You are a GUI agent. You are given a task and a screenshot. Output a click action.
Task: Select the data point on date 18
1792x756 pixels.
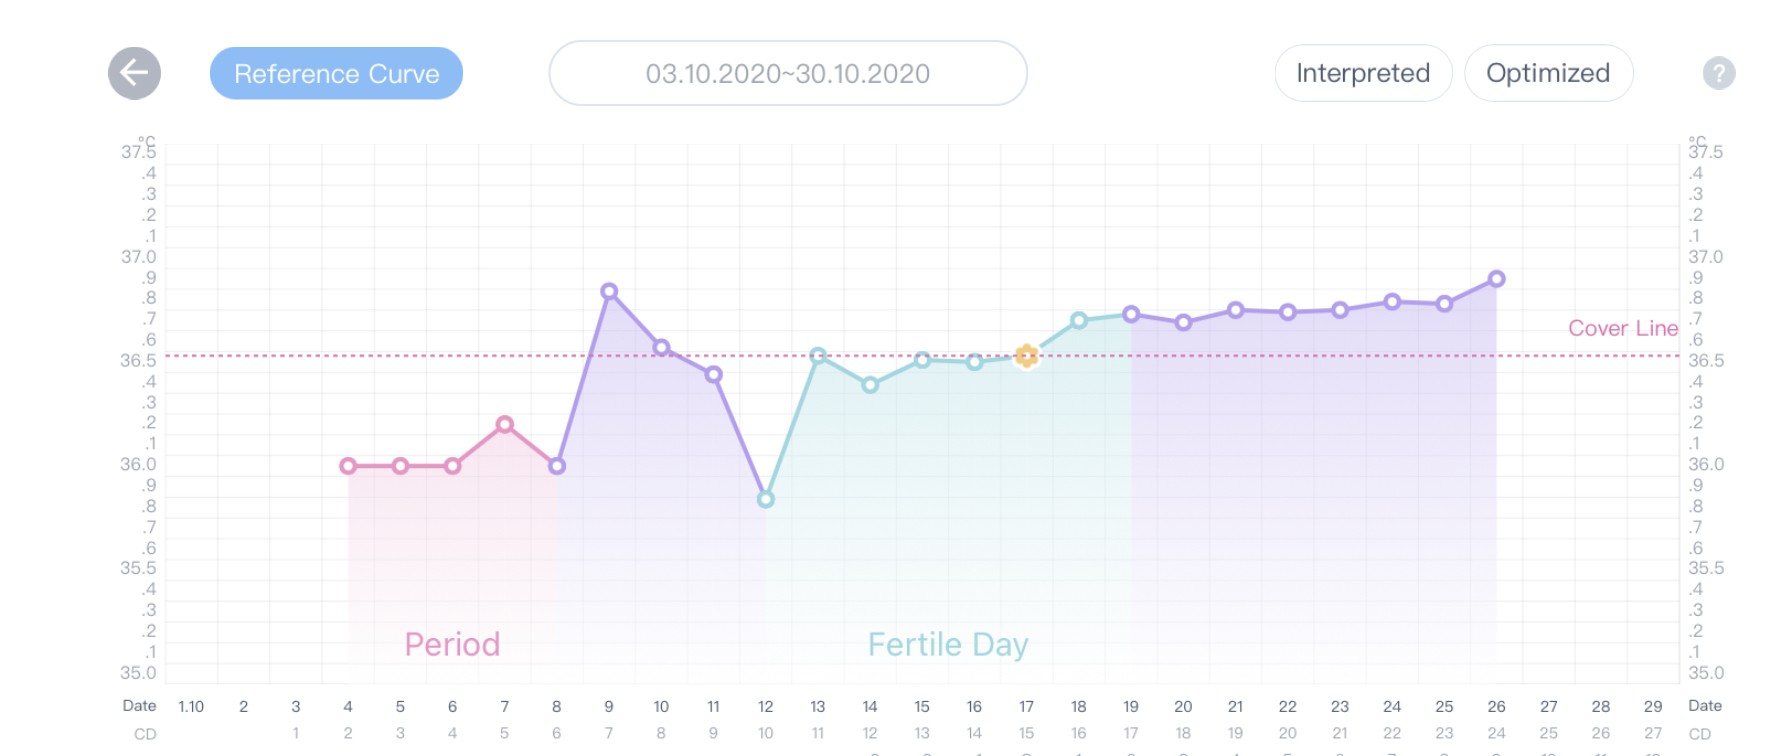click(x=1079, y=320)
